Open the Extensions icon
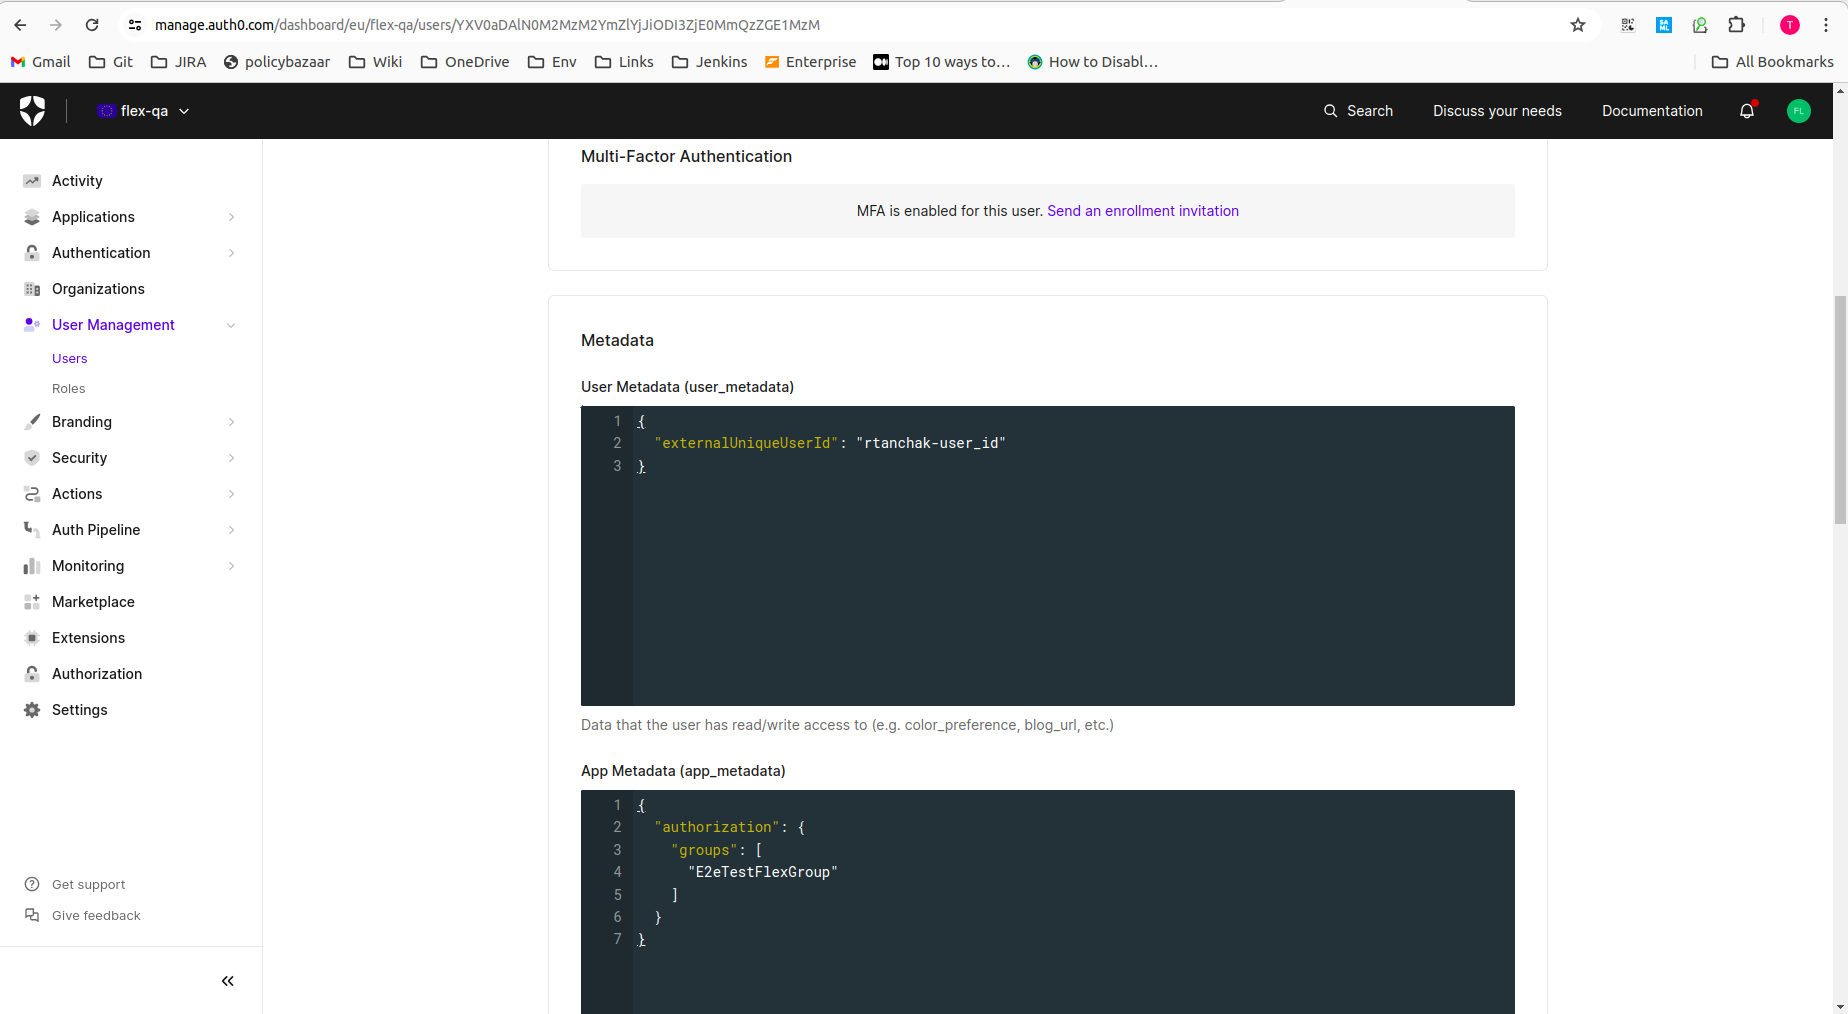The width and height of the screenshot is (1848, 1014). point(31,637)
